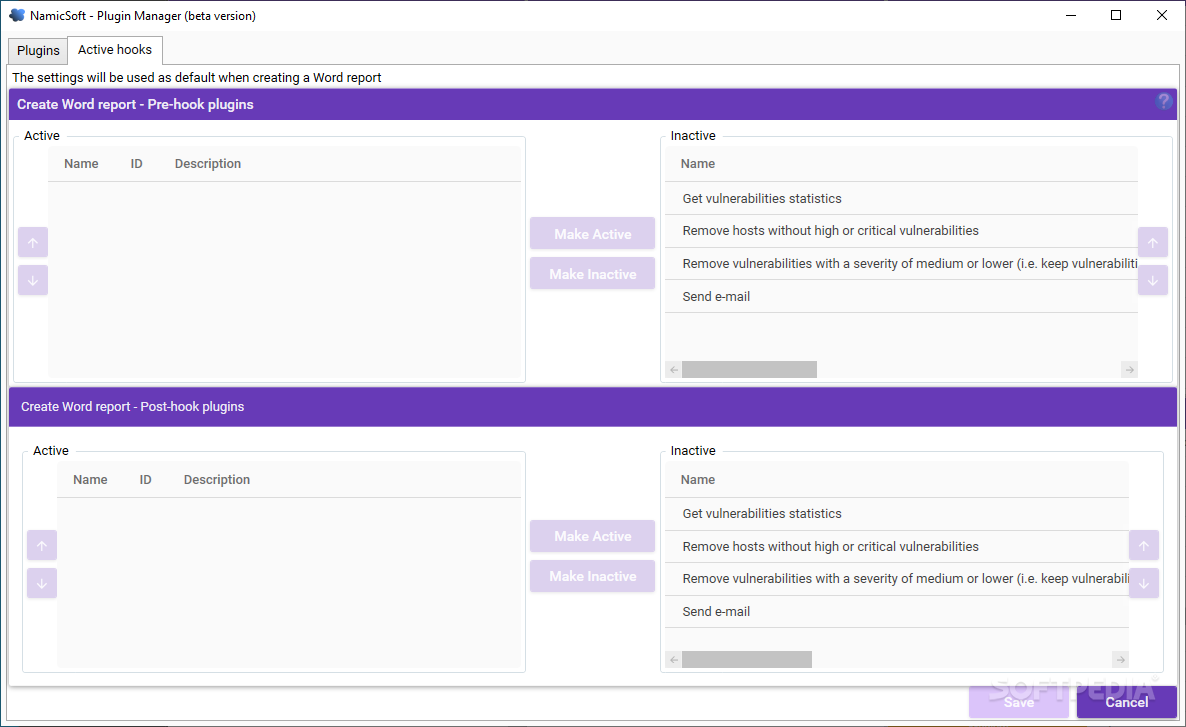Screen dimensions: 1186x727
Task: Click Pre-hook Inactive horizontal scrollbar thumb
Action: click(x=749, y=369)
